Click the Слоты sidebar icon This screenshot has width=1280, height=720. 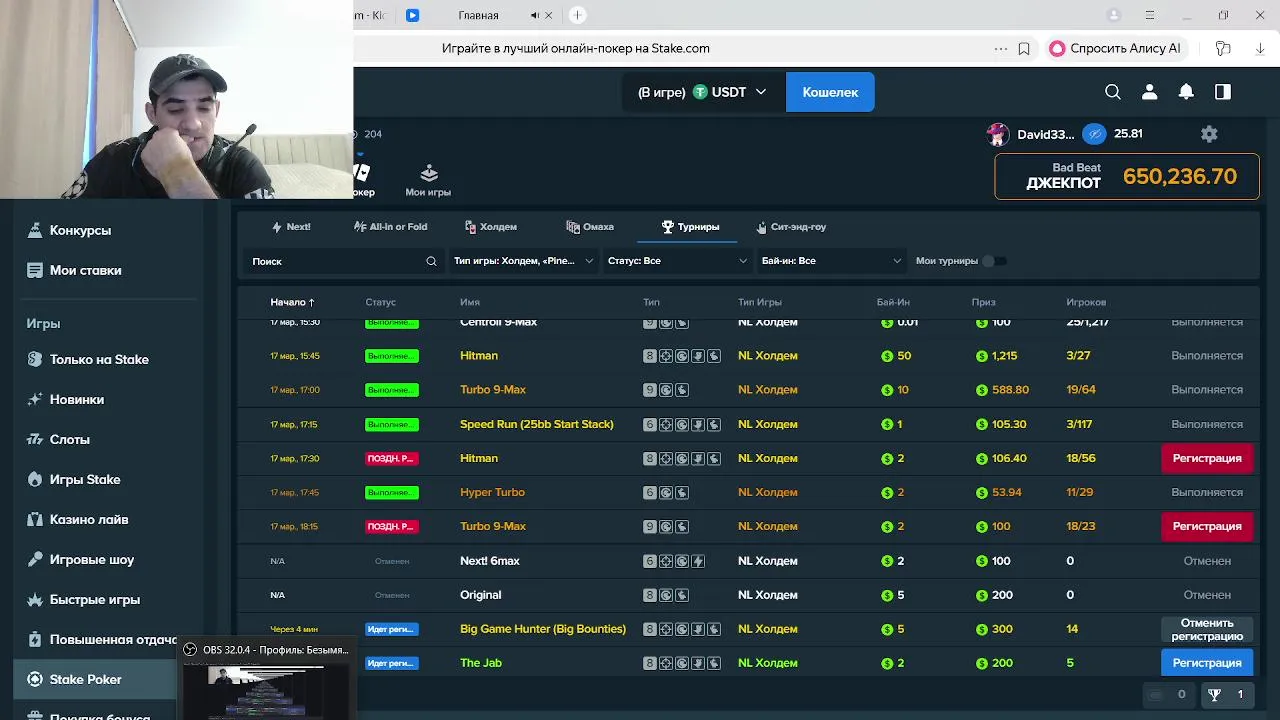[x=35, y=439]
